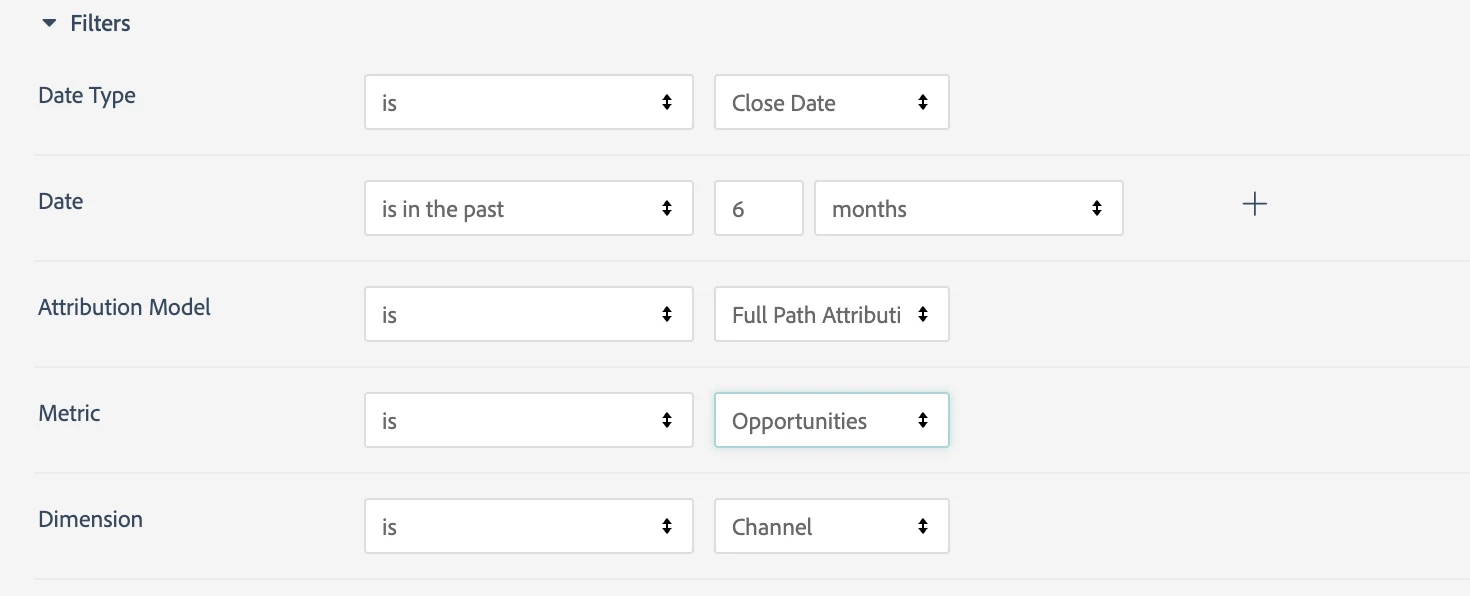Click the number field containing 6
Viewport: 1470px width, 596px height.
pyautogui.click(x=758, y=208)
